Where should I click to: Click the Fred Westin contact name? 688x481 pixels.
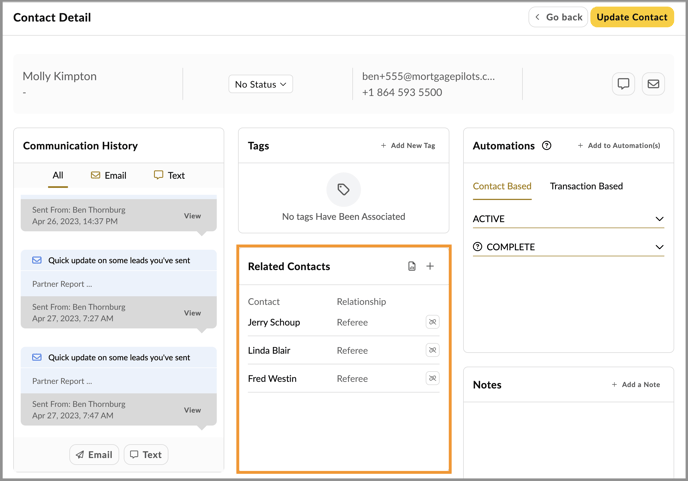tap(272, 378)
